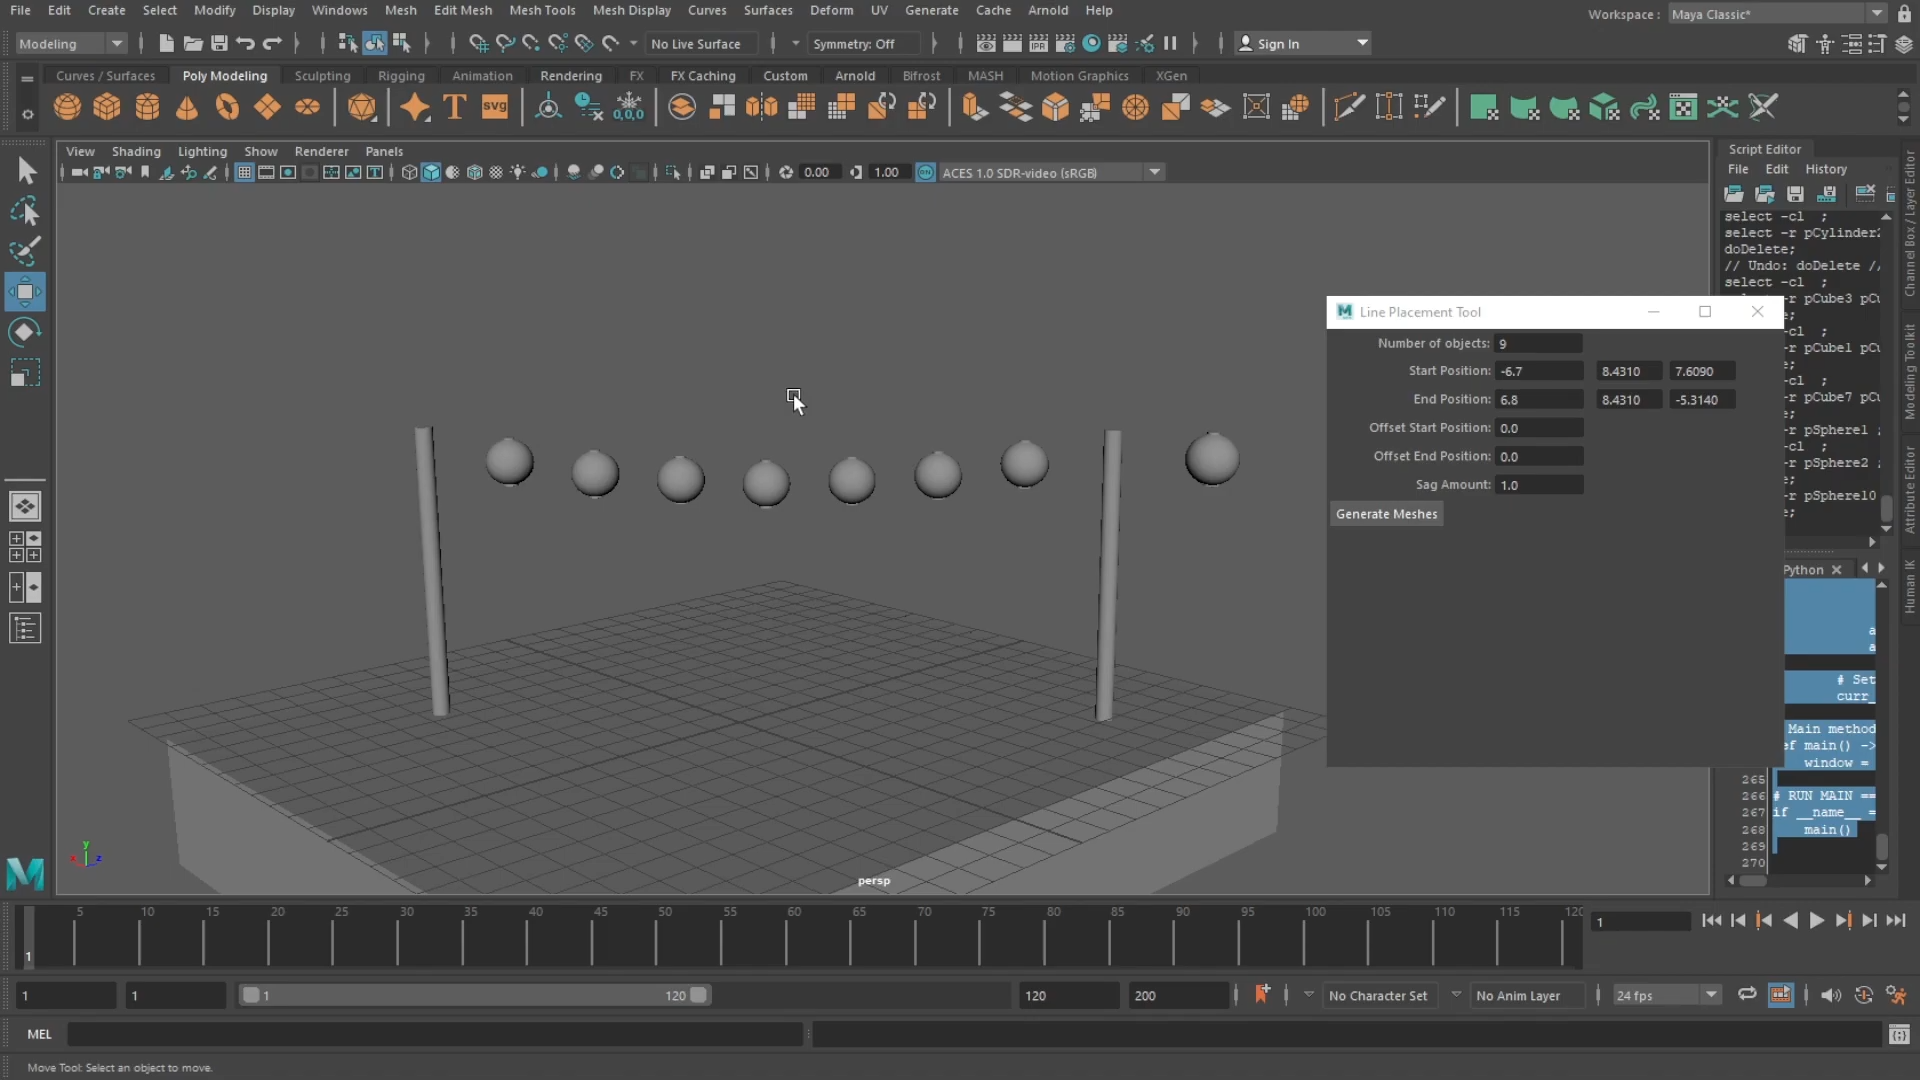This screenshot has width=1920, height=1080.
Task: Click the SVG import shelf icon
Action: 495,107
